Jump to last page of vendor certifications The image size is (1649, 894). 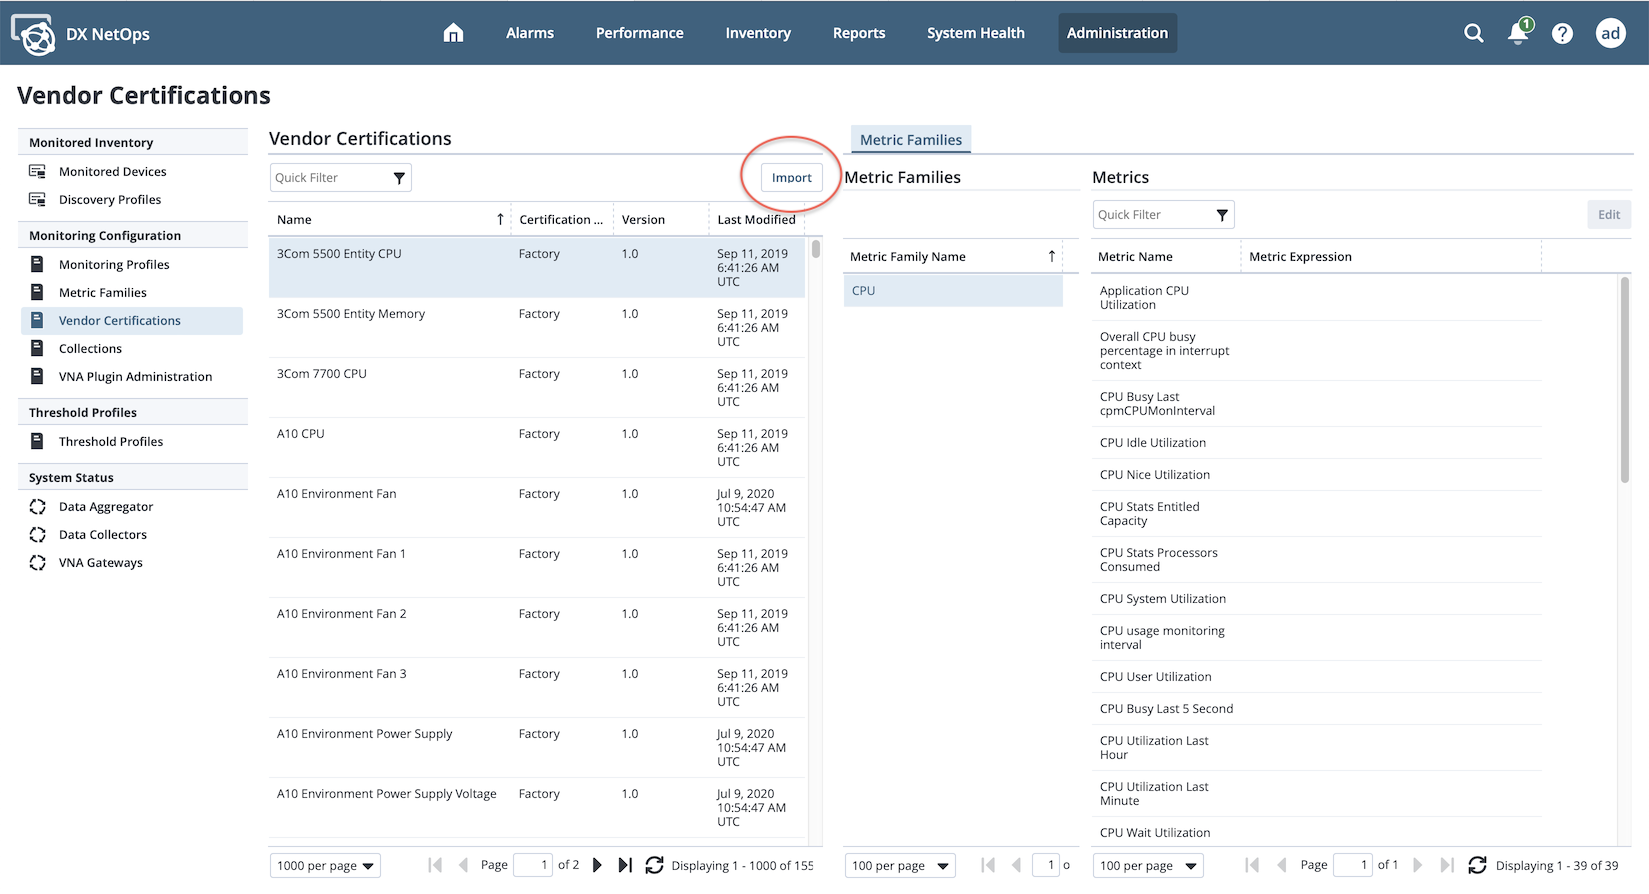click(x=625, y=865)
